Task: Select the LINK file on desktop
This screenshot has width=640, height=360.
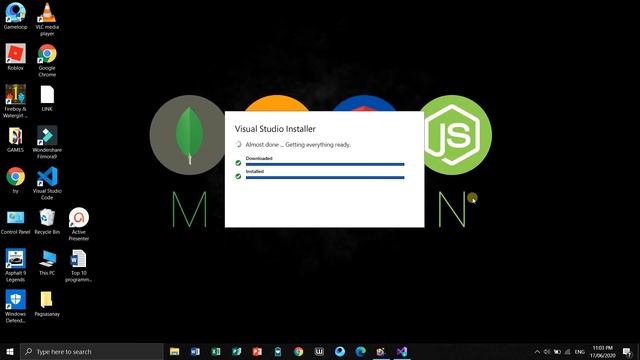Action: click(x=47, y=98)
